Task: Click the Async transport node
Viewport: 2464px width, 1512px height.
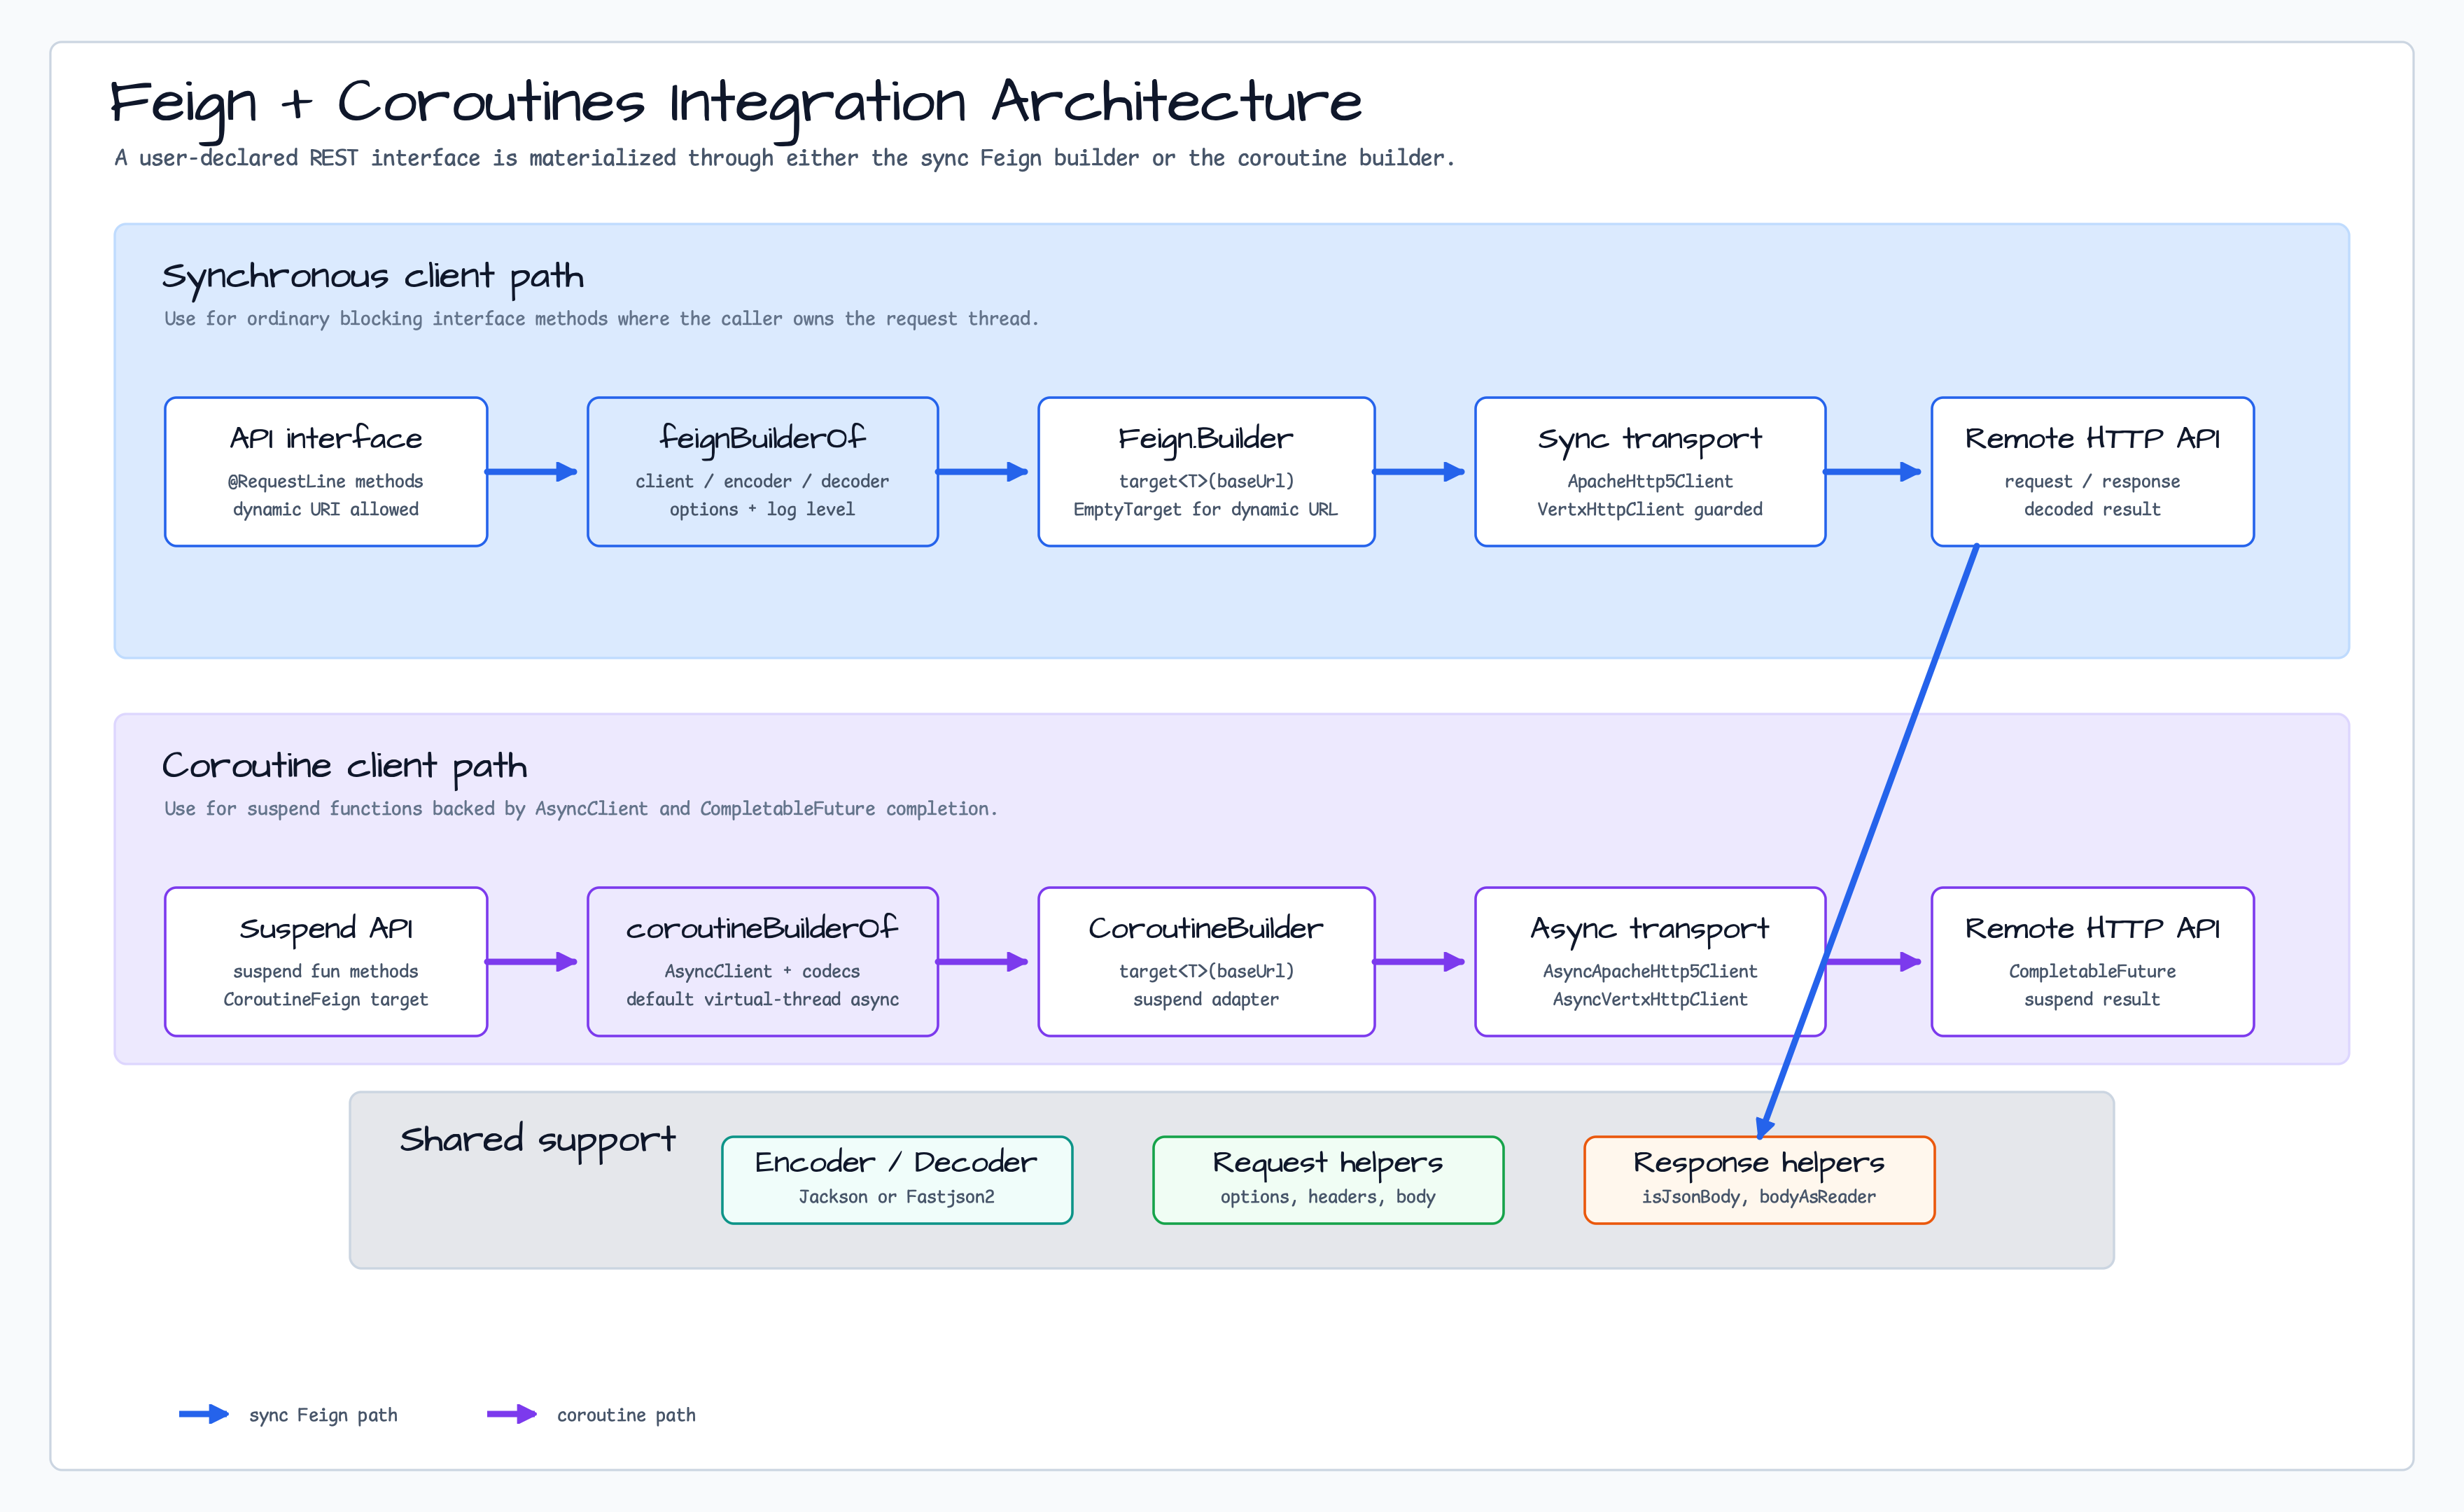Action: pyautogui.click(x=1650, y=962)
